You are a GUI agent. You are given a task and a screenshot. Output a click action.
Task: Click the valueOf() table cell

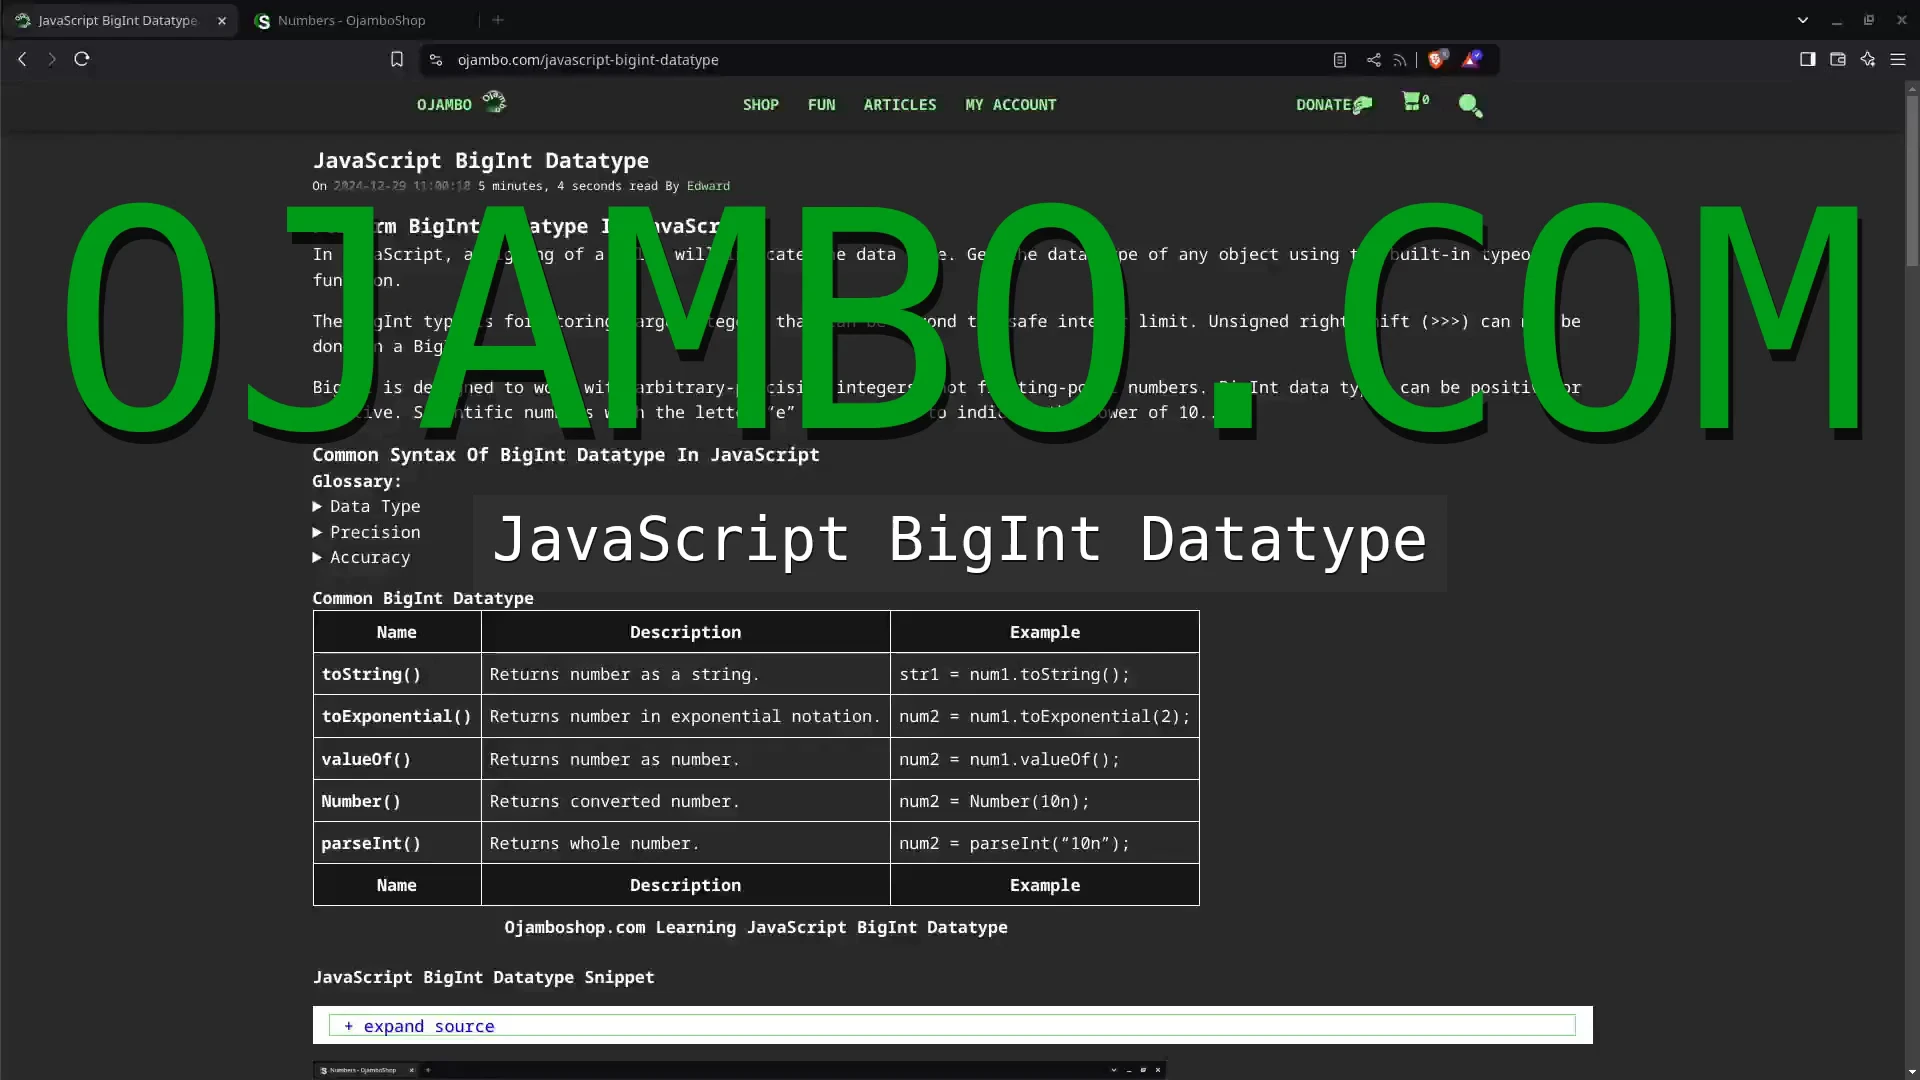point(397,759)
